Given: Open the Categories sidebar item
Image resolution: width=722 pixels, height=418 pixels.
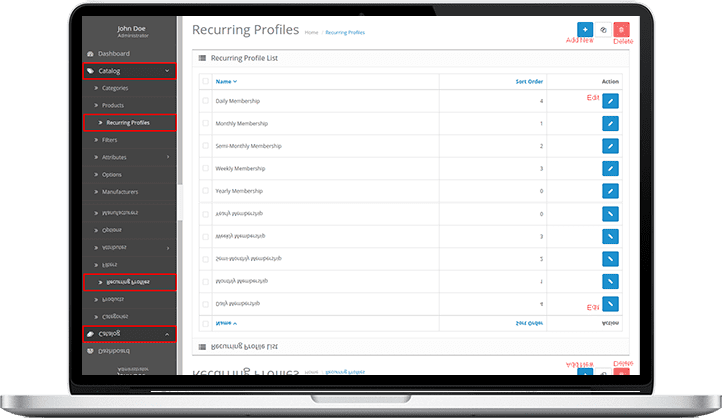Looking at the screenshot, I should (115, 88).
